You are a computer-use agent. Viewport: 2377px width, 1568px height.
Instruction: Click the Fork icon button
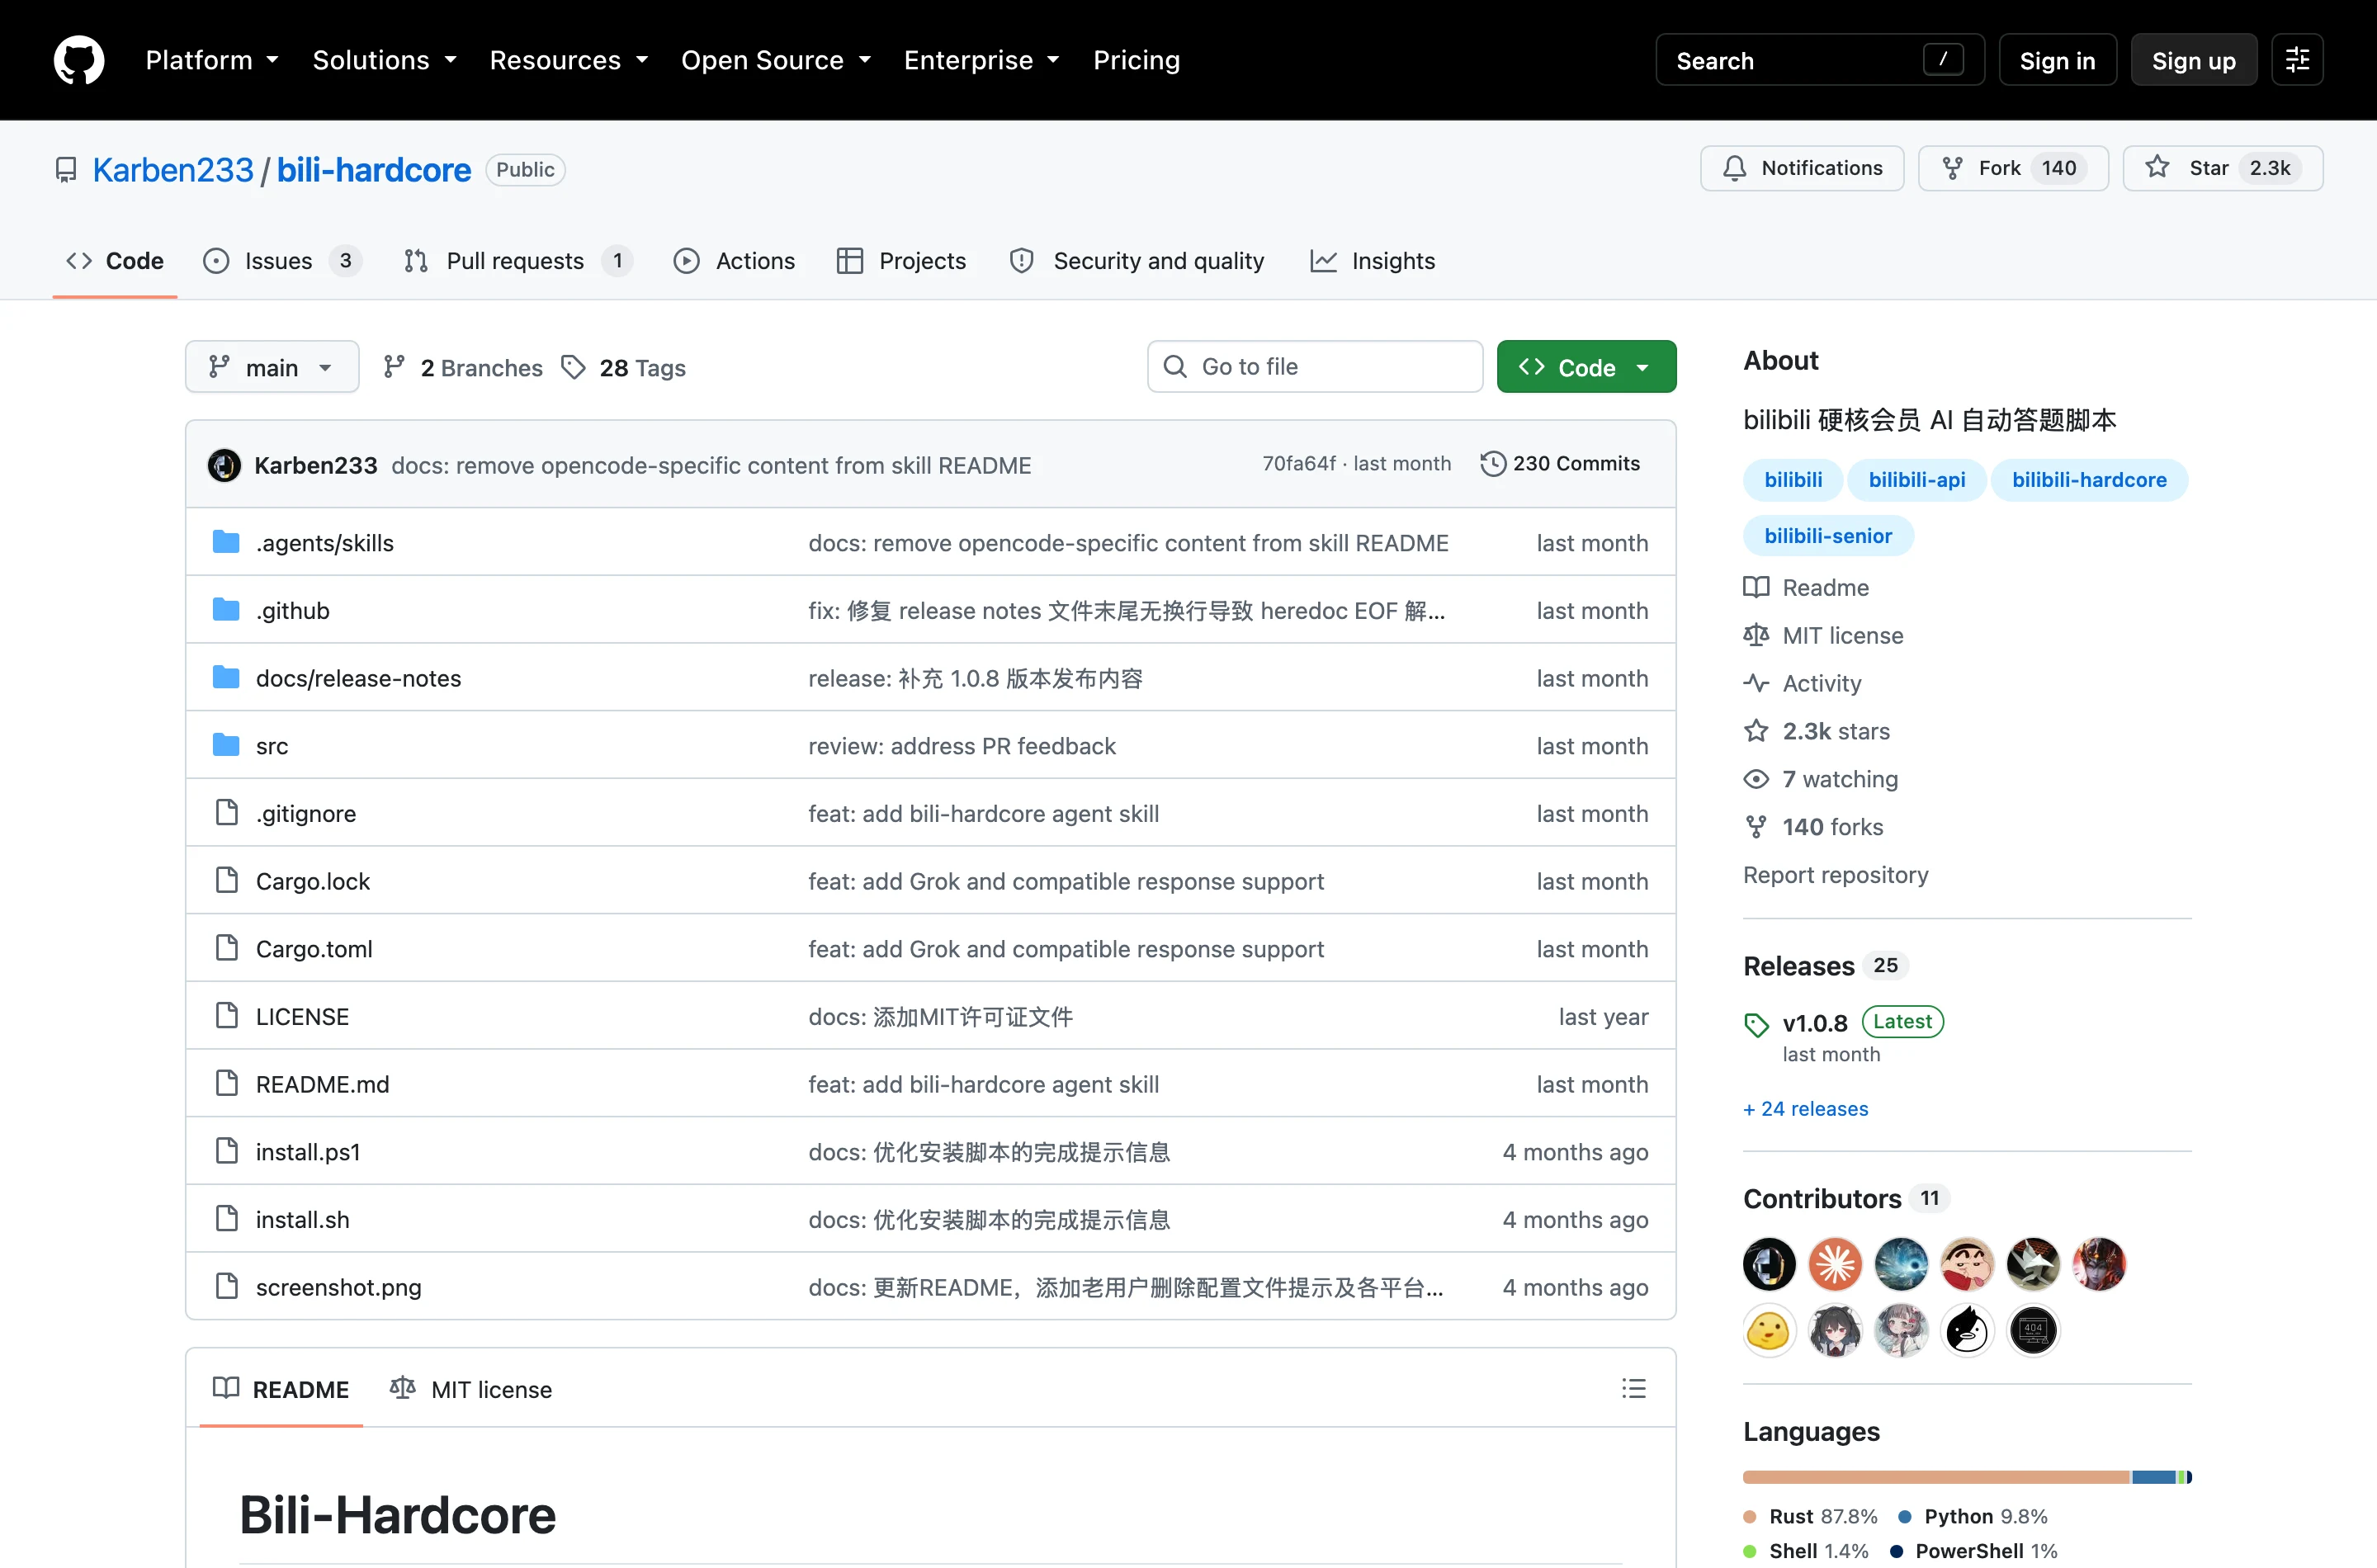pos(1952,168)
